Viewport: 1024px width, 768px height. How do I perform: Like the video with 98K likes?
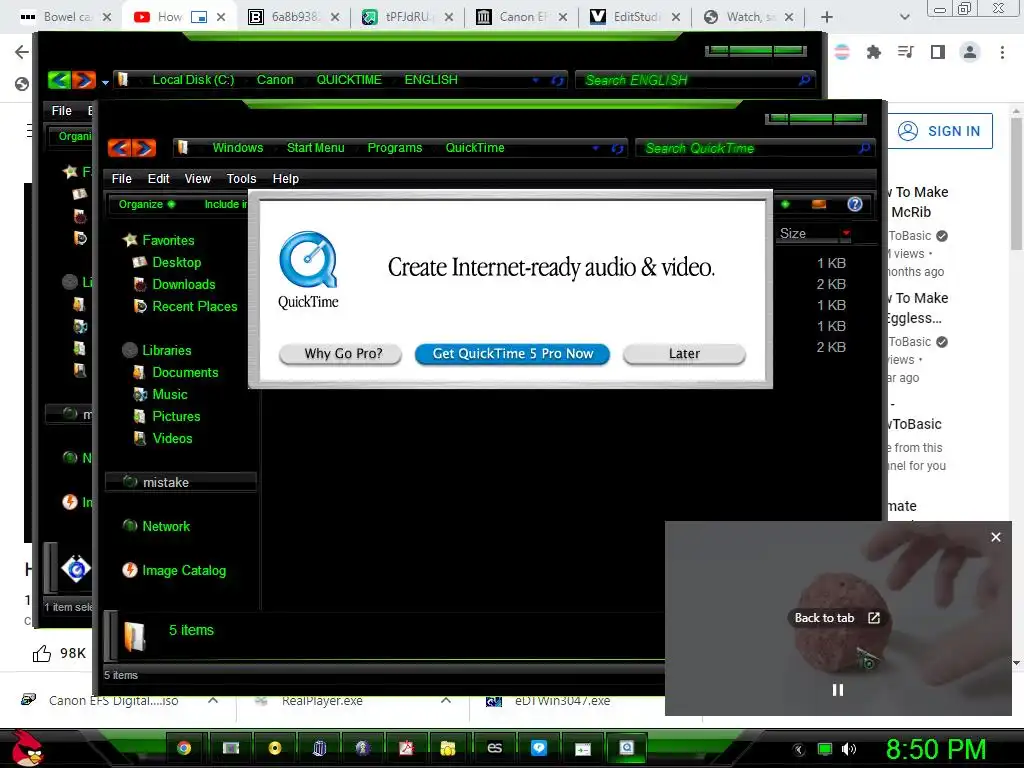click(42, 653)
